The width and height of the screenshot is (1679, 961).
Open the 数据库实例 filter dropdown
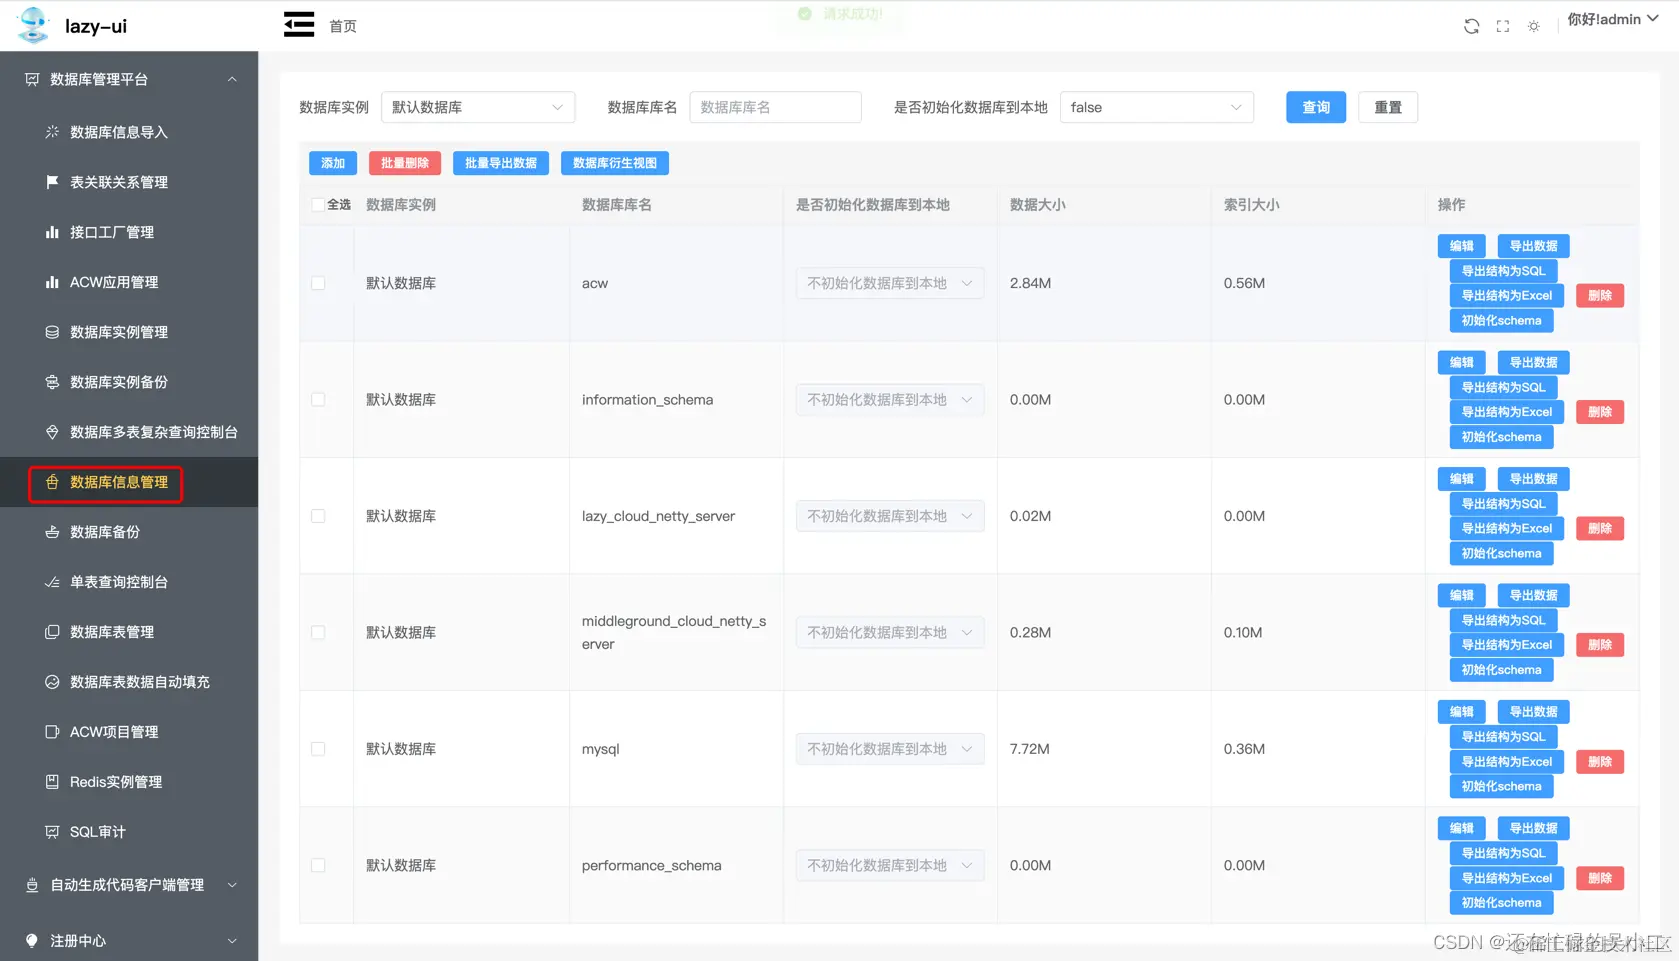click(478, 107)
